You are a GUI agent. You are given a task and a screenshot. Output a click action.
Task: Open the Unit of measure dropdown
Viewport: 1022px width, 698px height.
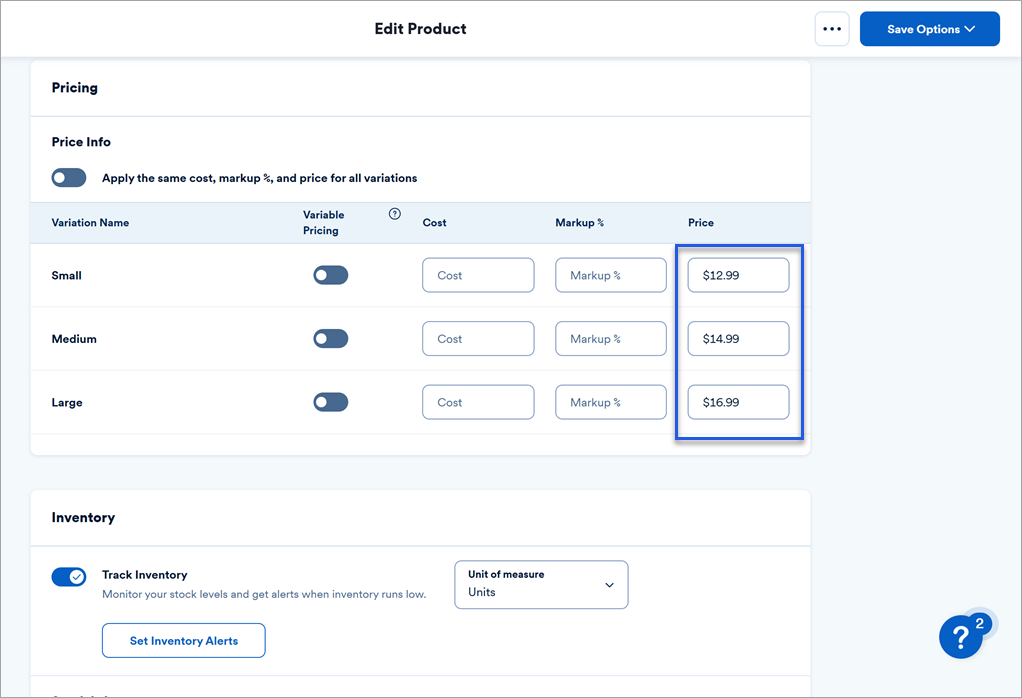541,585
